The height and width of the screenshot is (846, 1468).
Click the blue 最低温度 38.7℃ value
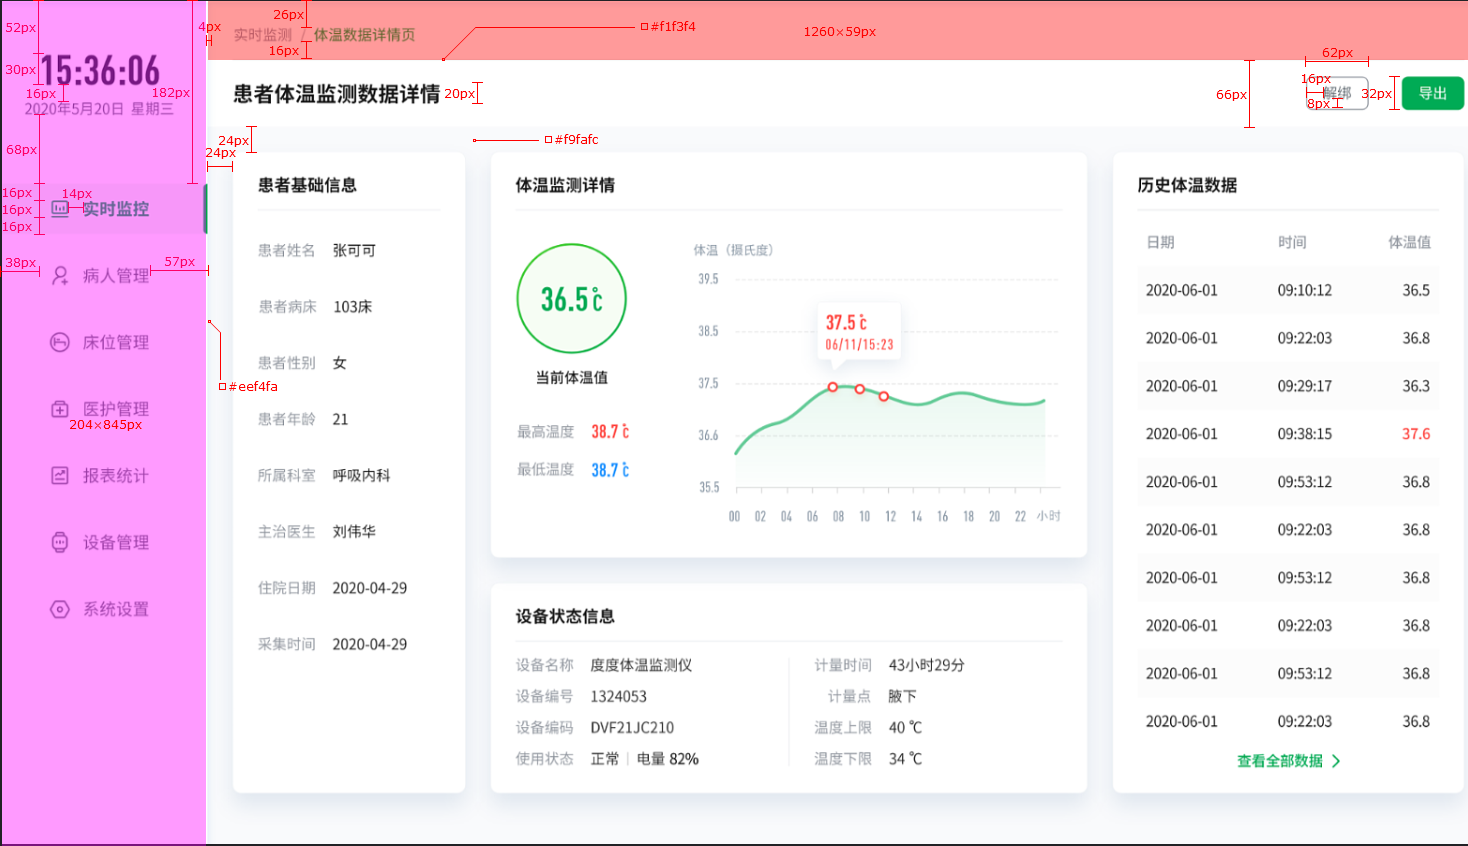coord(610,470)
